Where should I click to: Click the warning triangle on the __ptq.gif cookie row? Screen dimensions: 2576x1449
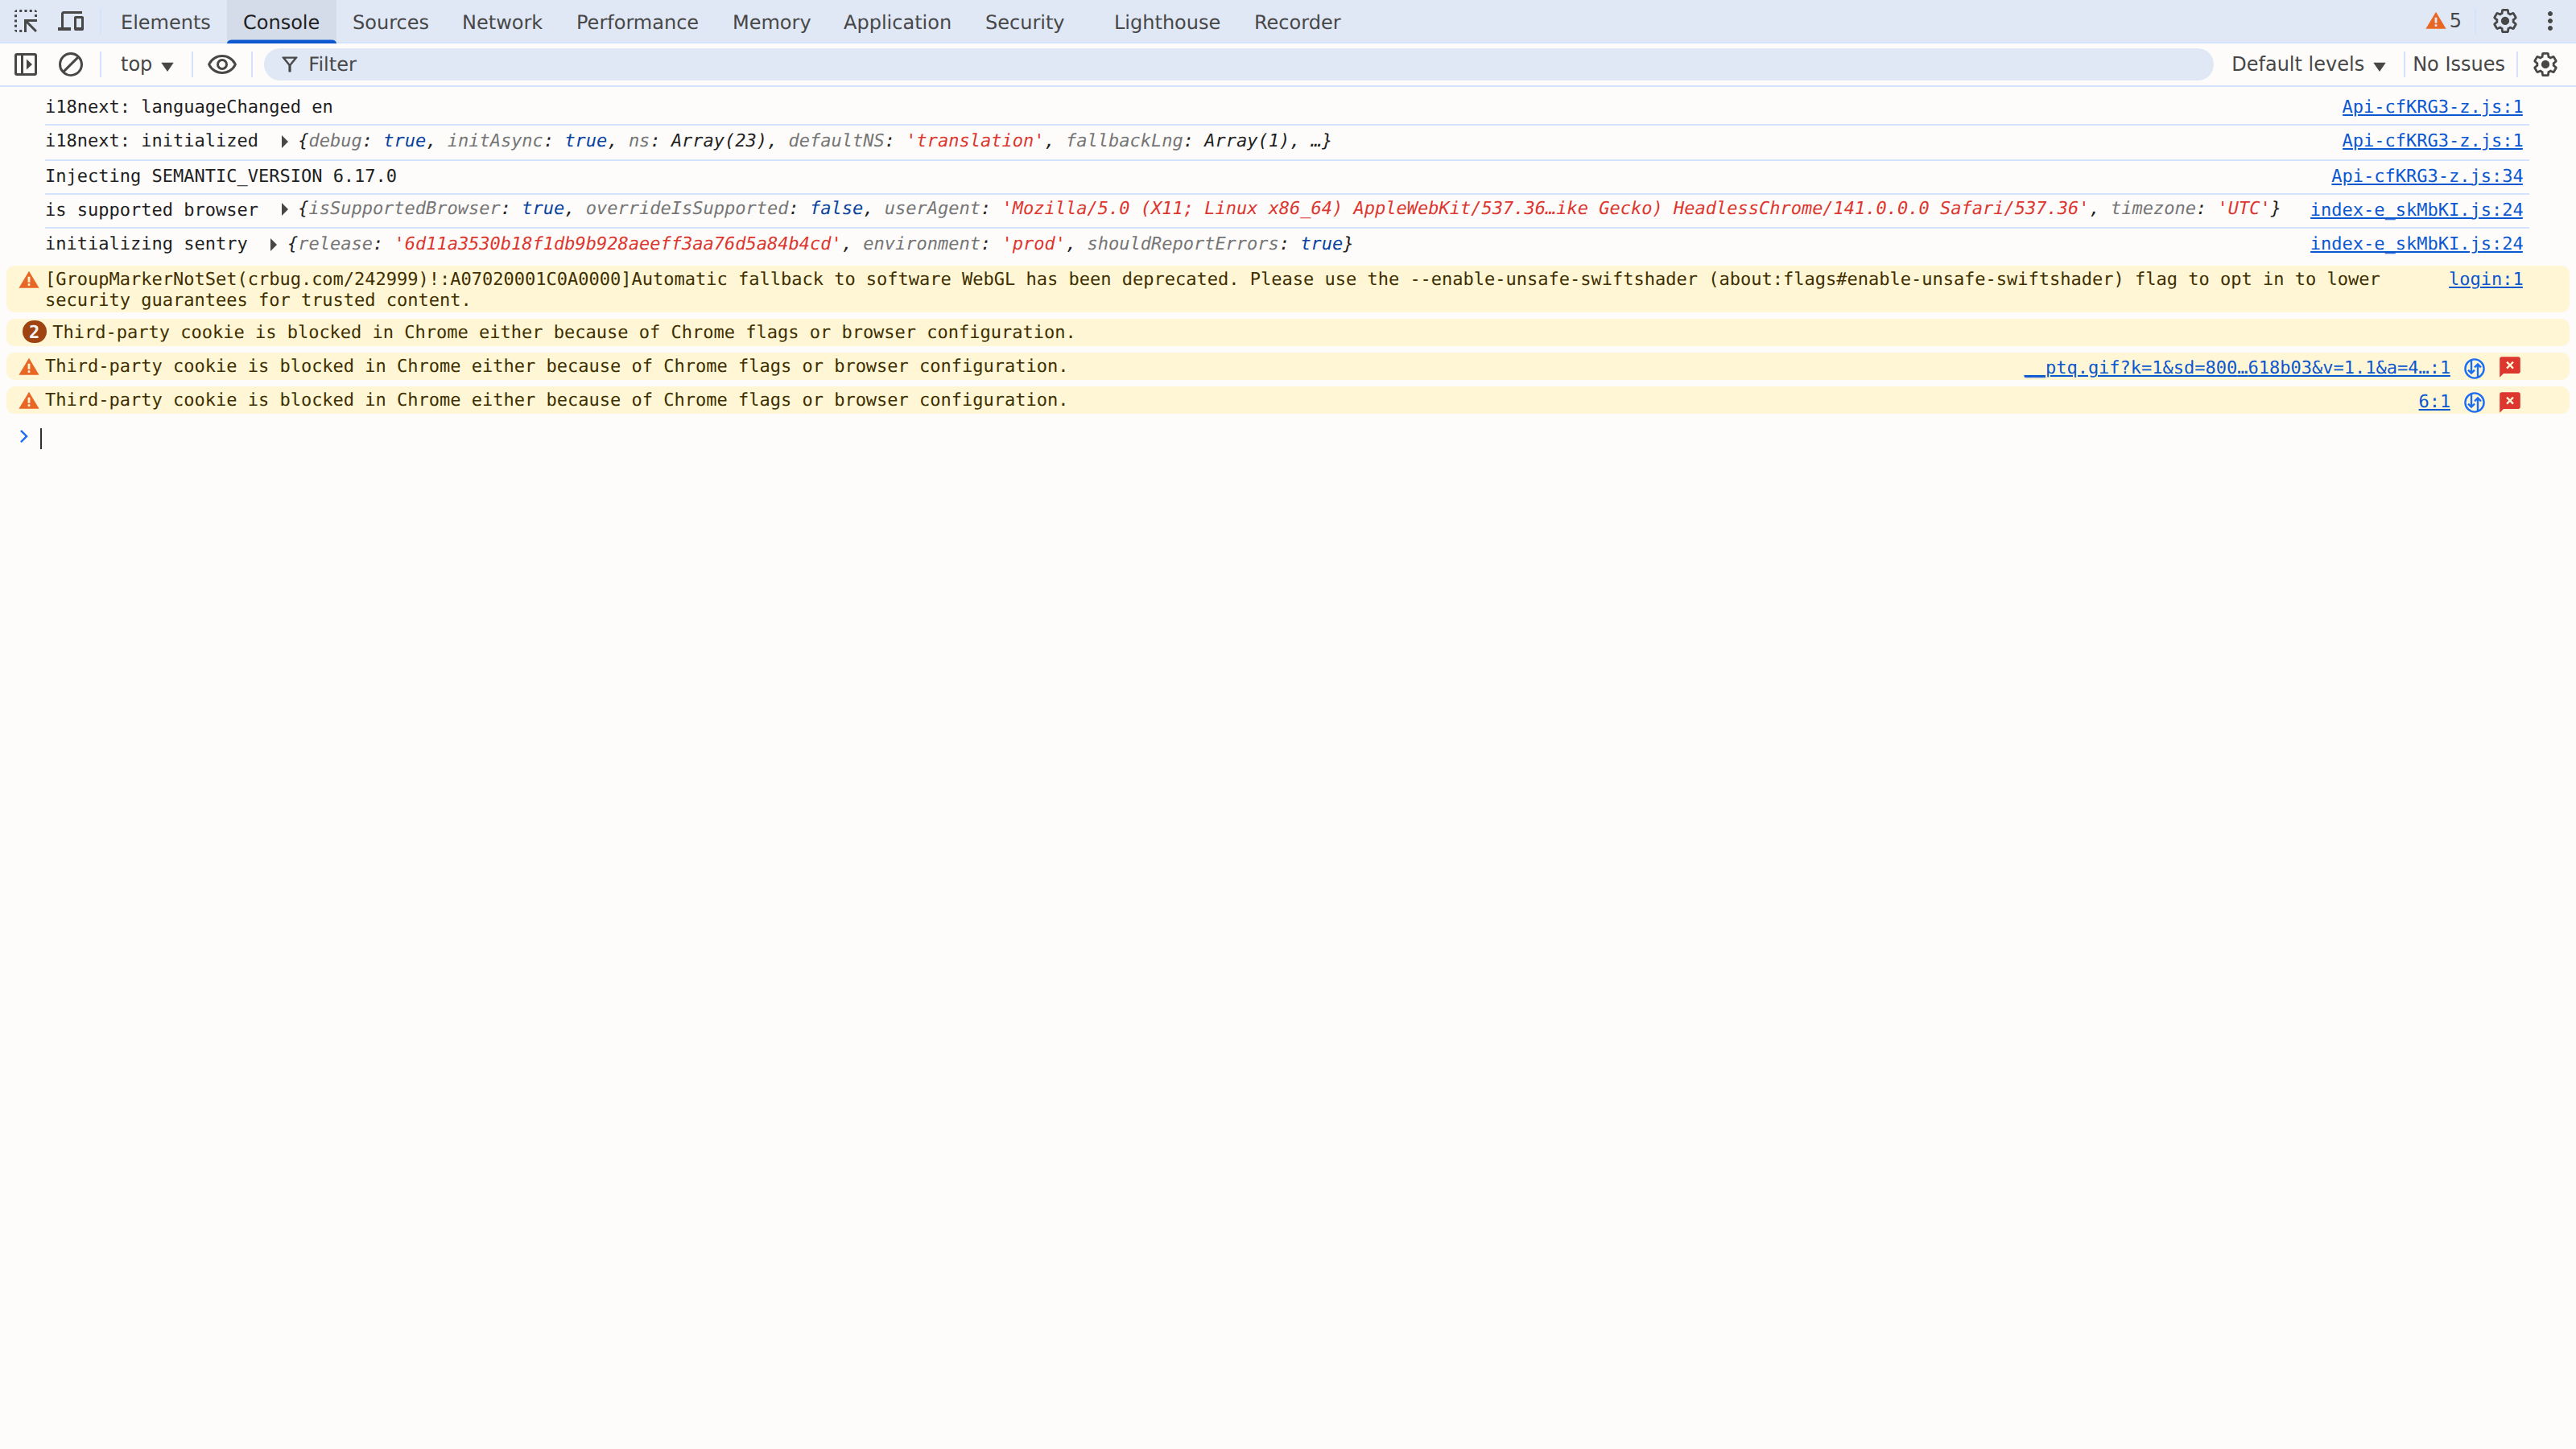29,367
